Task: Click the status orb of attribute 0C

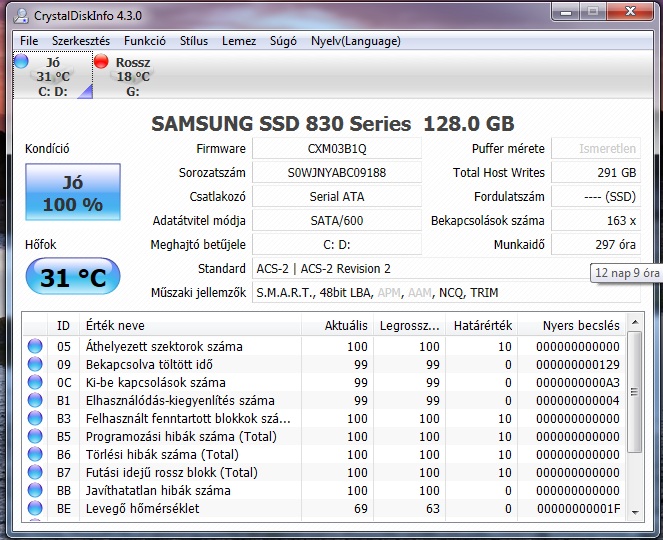Action: pos(35,382)
